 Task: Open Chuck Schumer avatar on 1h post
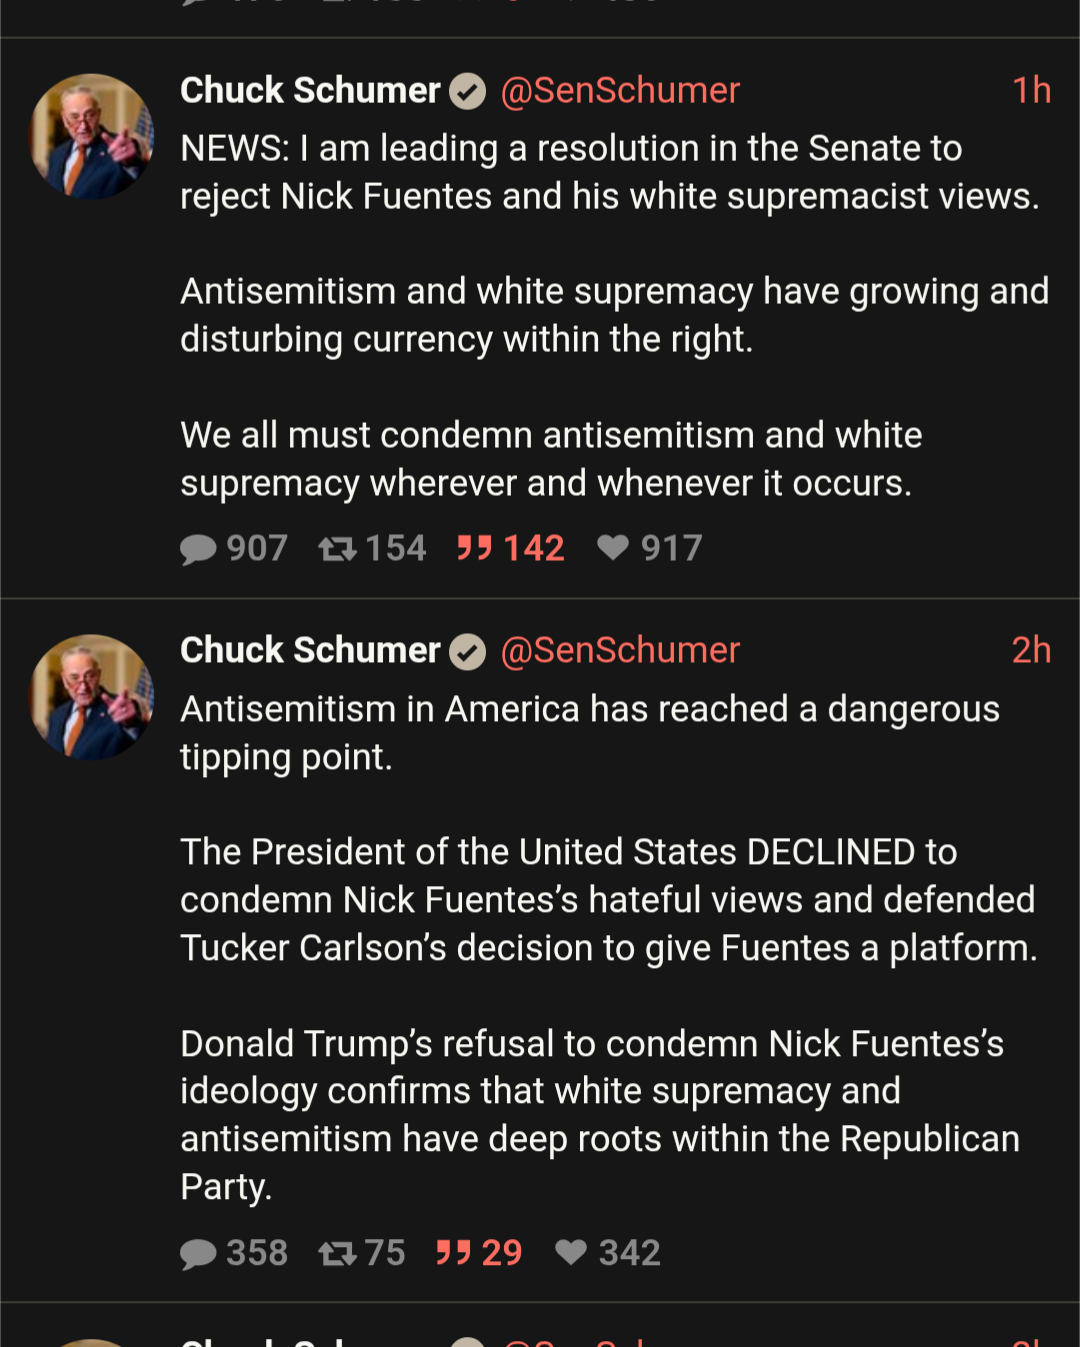click(92, 136)
